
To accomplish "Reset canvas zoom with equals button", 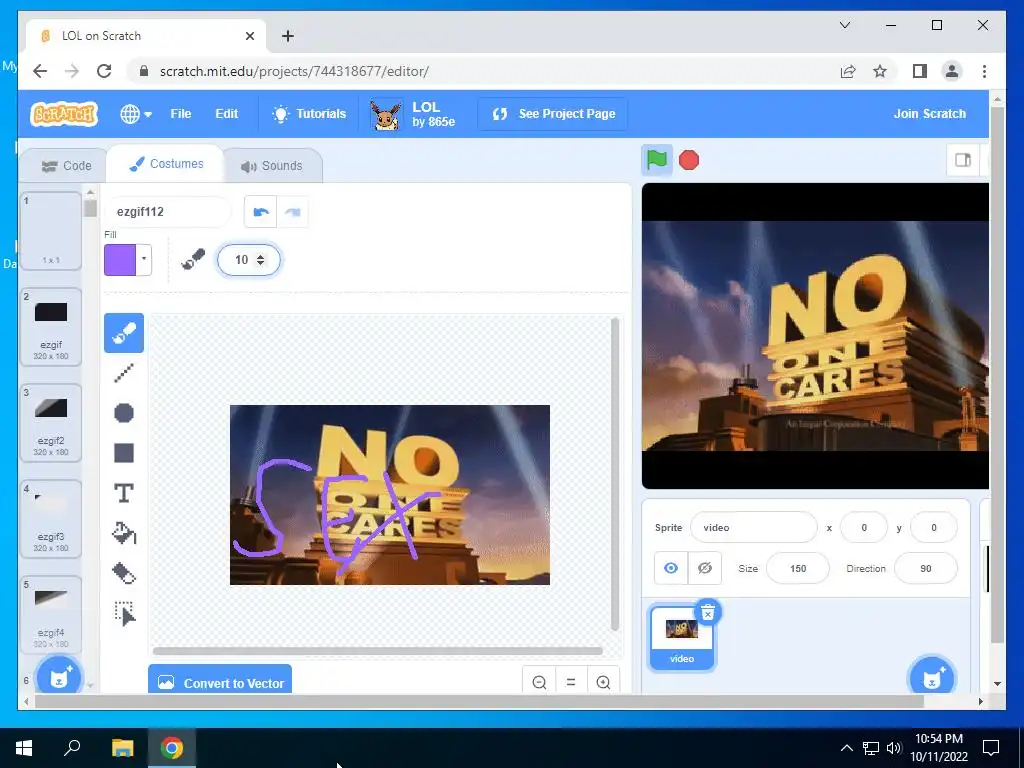I will click(571, 682).
